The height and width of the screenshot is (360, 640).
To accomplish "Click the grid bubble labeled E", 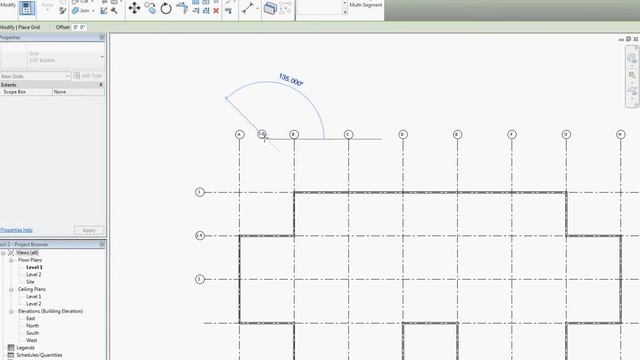I will tap(457, 135).
